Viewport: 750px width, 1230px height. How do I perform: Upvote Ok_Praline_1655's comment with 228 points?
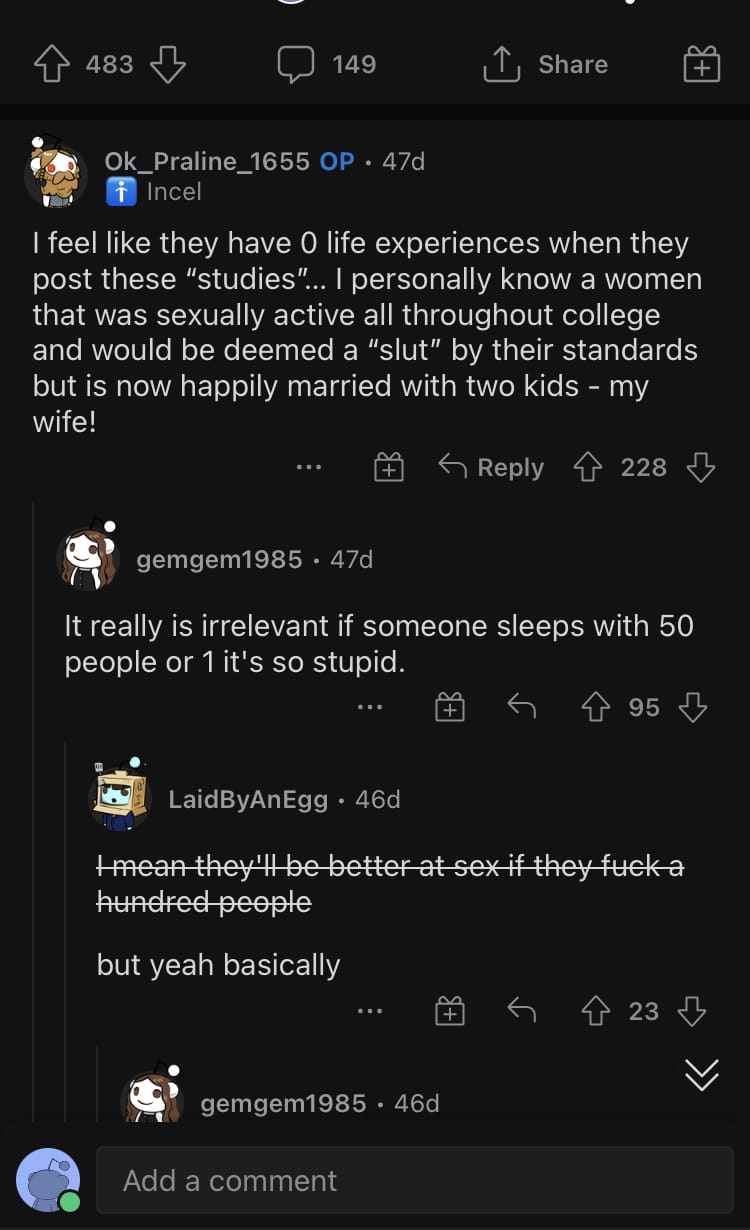[587, 467]
